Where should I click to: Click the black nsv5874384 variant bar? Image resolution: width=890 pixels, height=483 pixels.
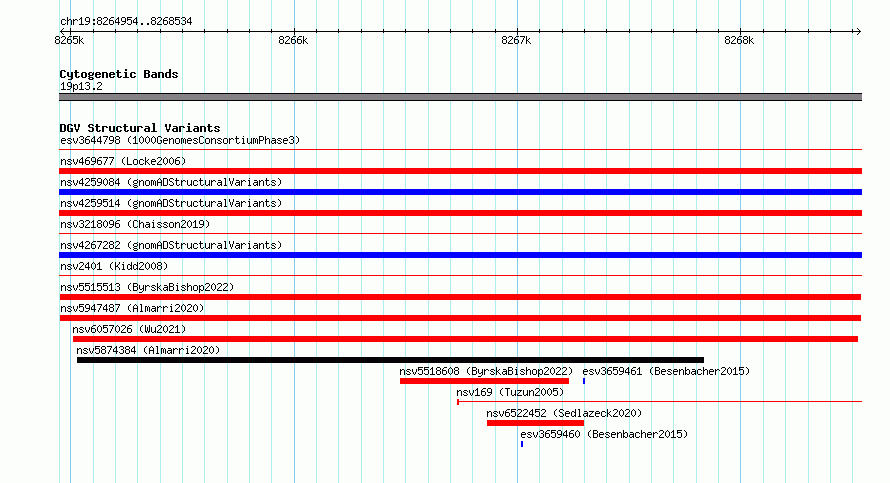tap(391, 360)
